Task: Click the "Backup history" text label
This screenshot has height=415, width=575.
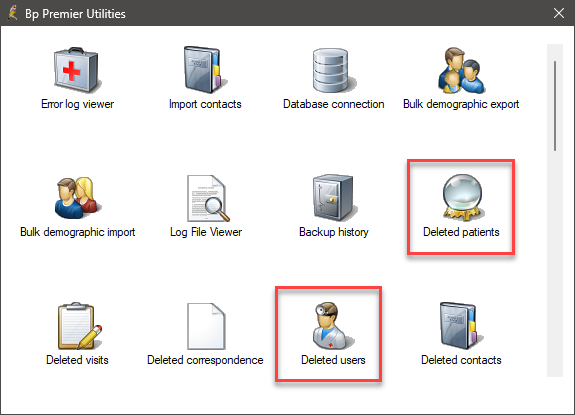Action: (334, 232)
